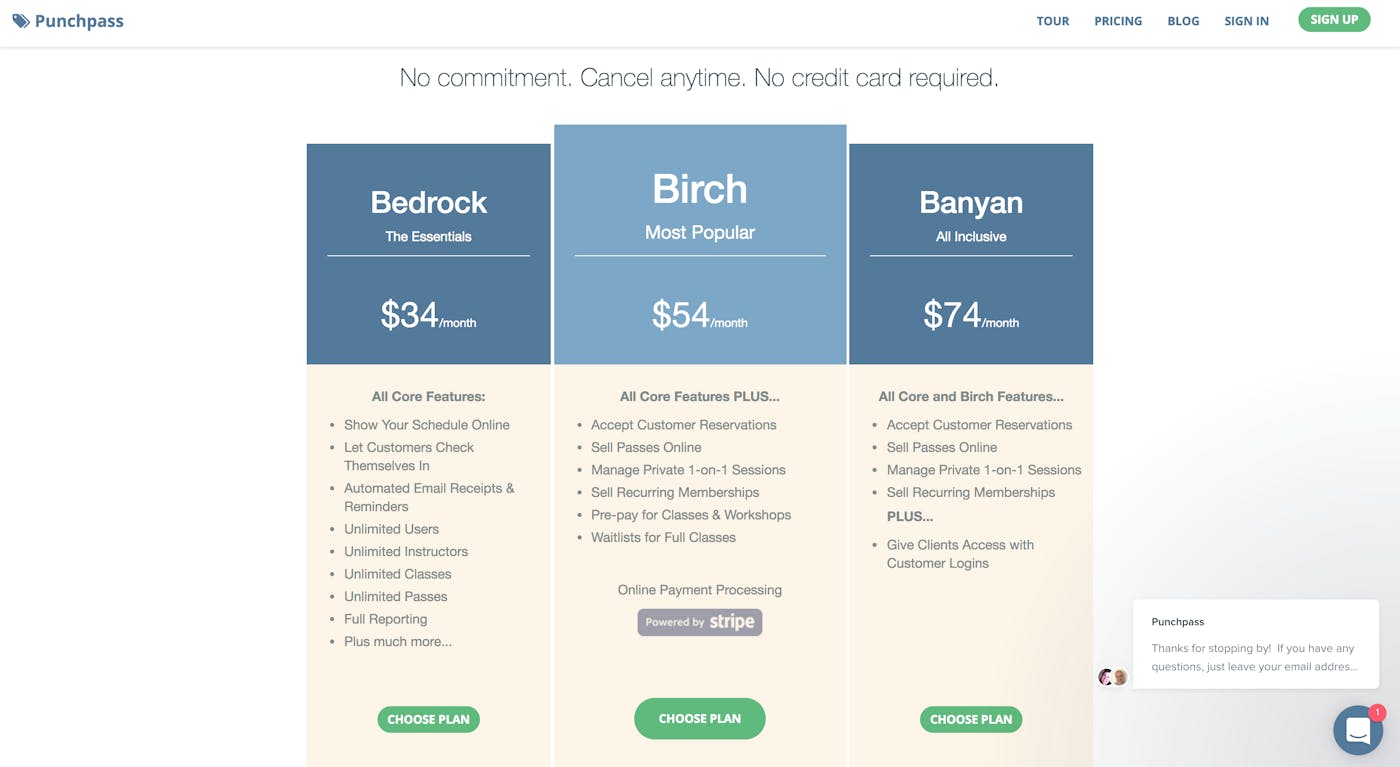Click the Birch Most Popular header

[699, 232]
